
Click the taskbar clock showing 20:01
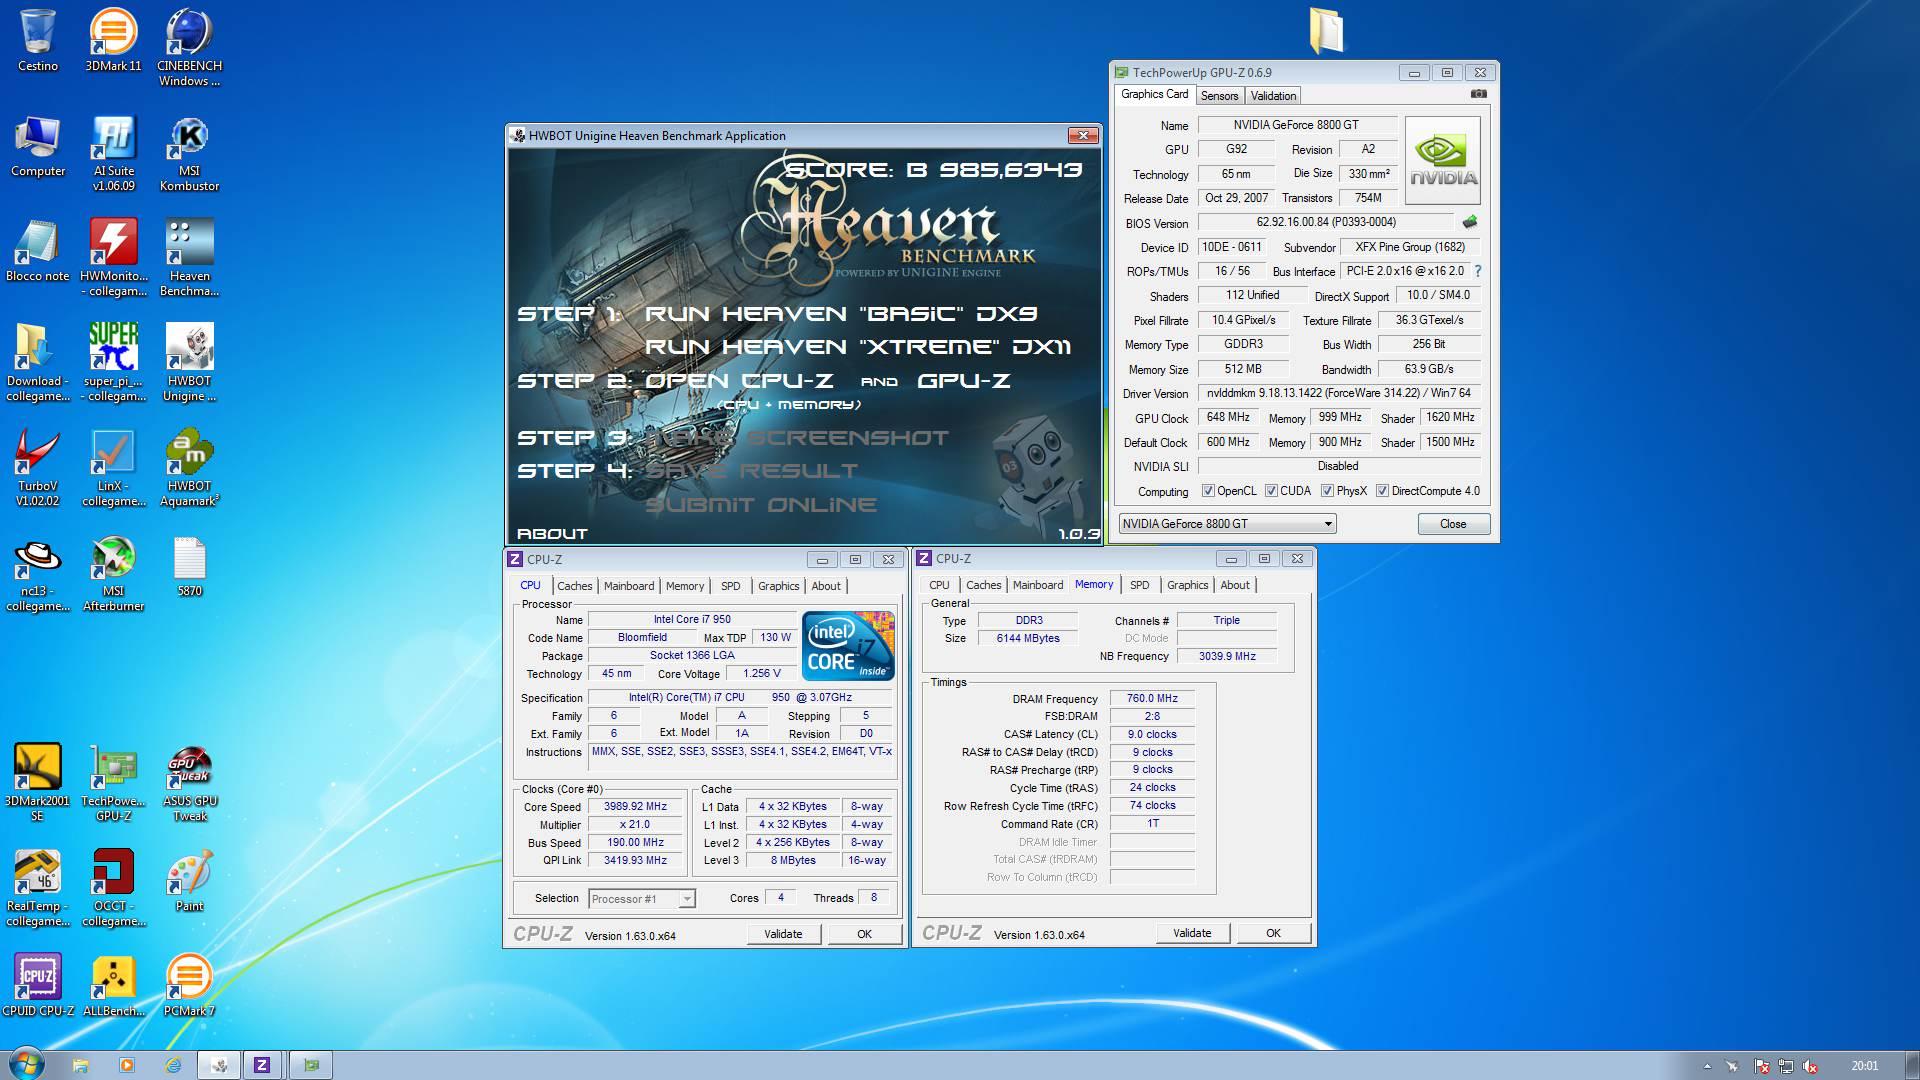coord(1864,1066)
